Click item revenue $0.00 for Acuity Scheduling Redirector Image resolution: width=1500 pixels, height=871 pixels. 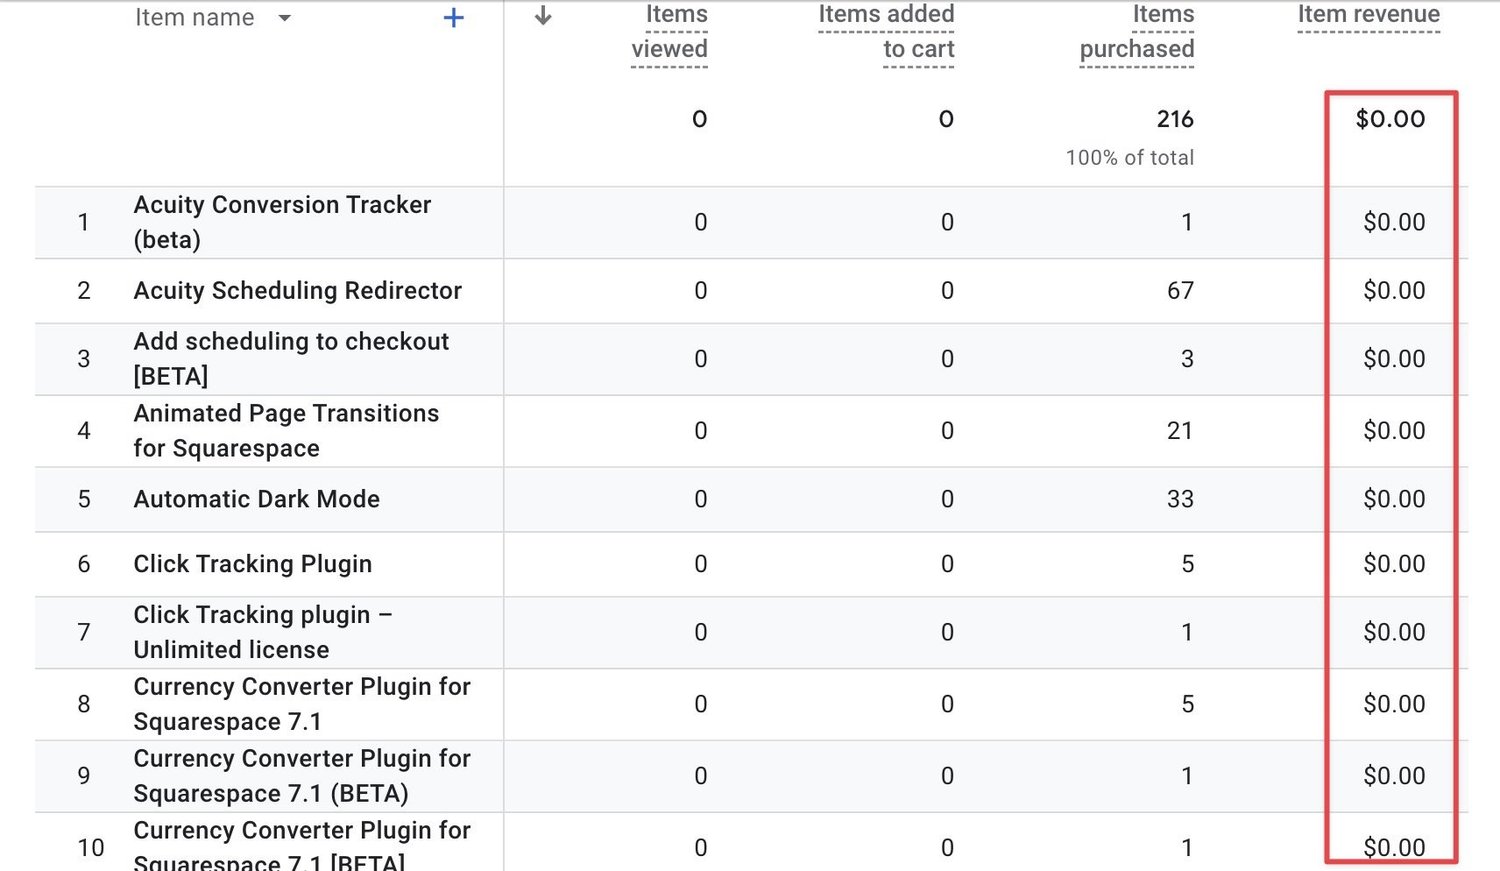coord(1394,291)
